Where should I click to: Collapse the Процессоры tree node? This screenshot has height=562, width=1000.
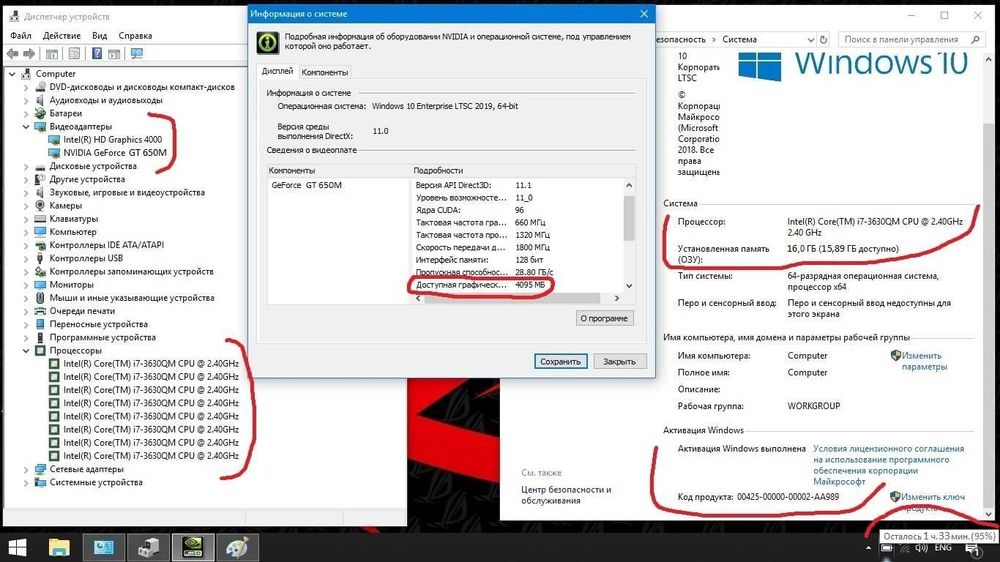click(x=26, y=351)
